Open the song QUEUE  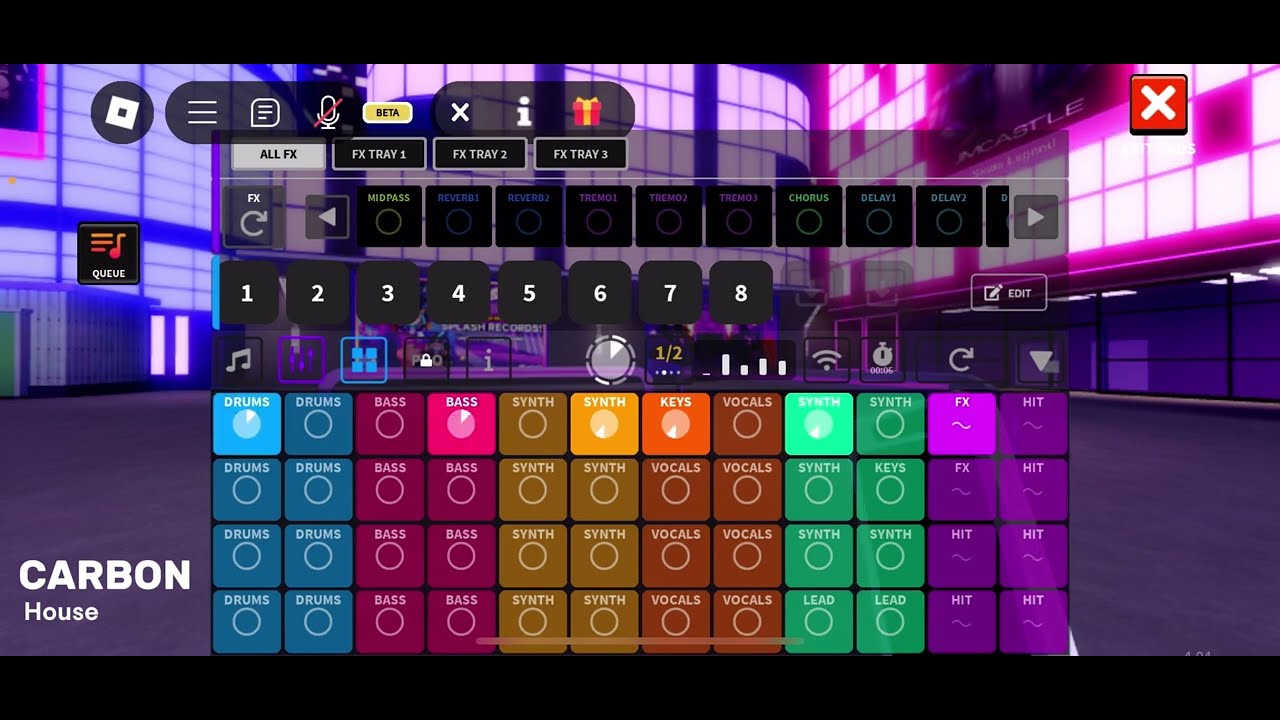pos(109,253)
